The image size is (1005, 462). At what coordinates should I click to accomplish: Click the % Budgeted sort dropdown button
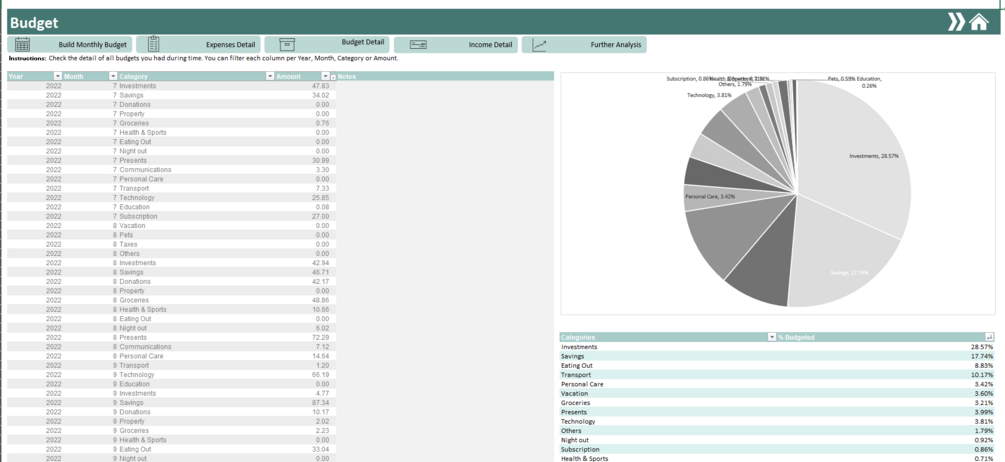pyautogui.click(x=990, y=337)
